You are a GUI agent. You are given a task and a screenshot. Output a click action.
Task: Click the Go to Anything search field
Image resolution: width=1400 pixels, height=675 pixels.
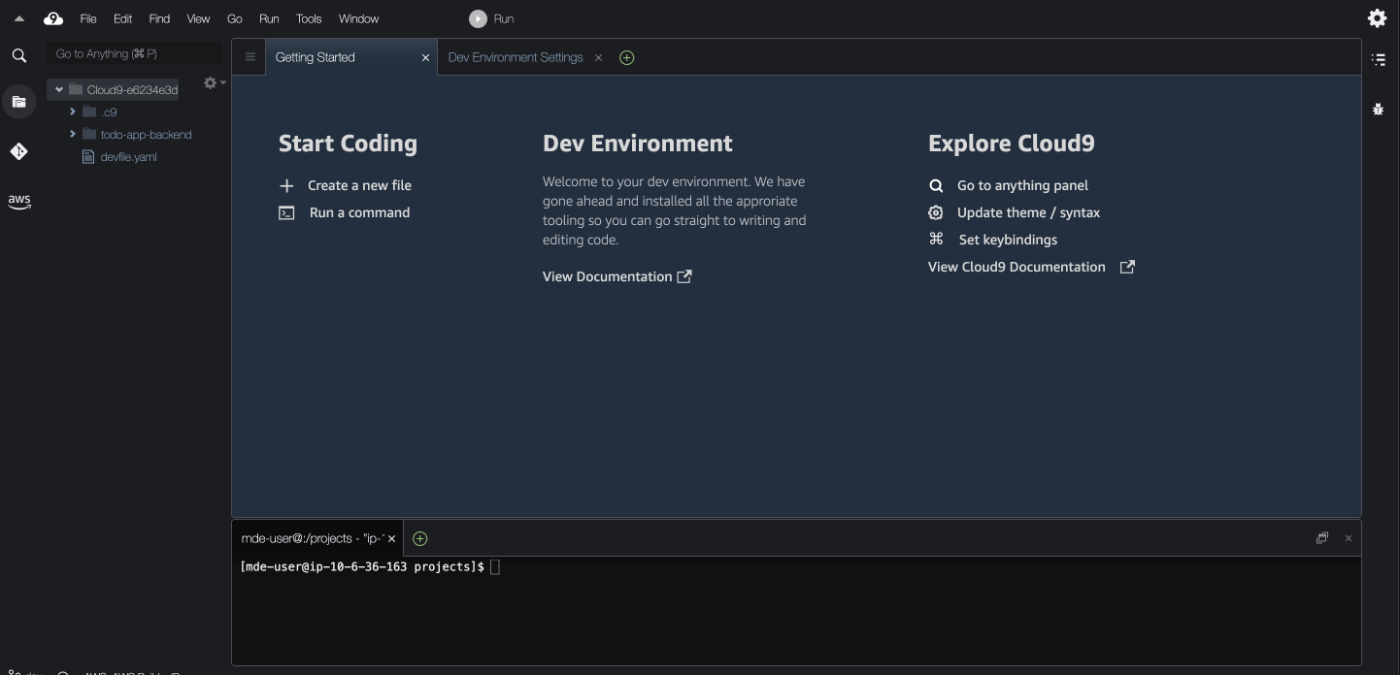(x=135, y=54)
